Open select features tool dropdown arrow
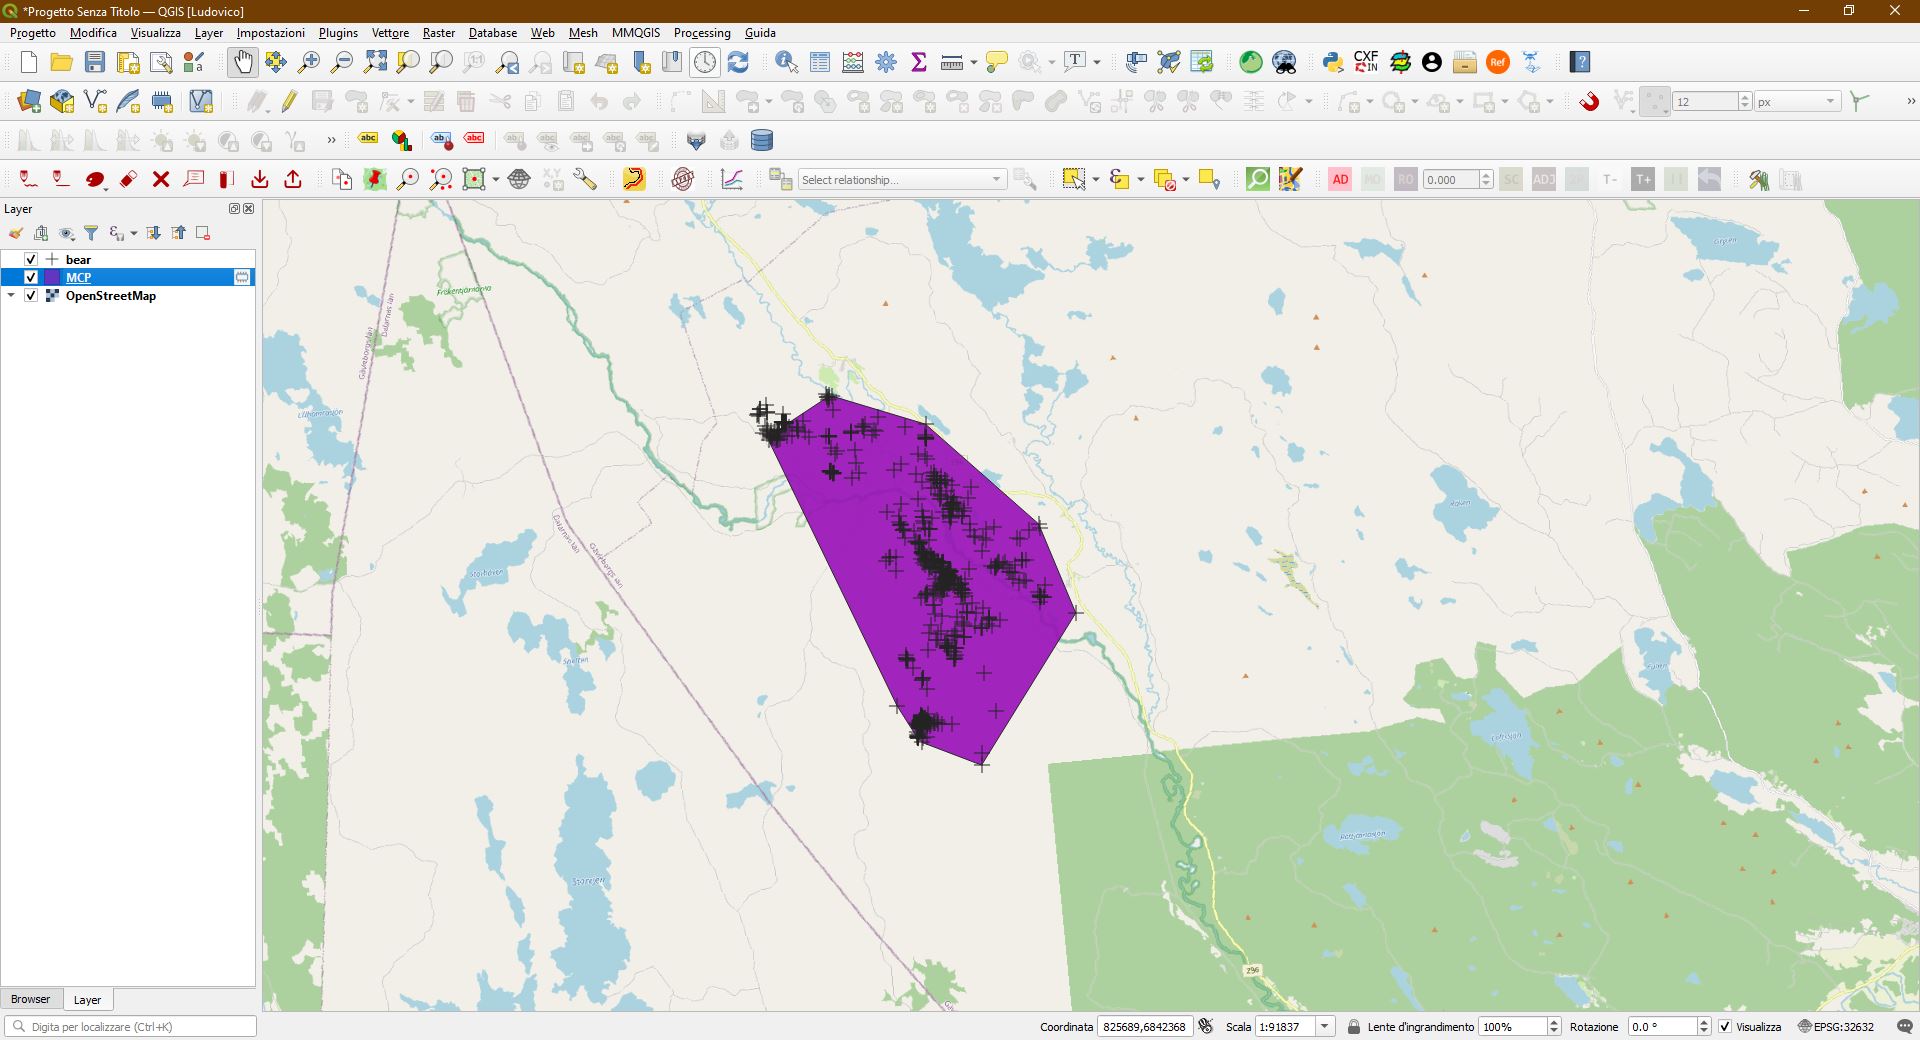Viewport: 1920px width, 1040px height. click(x=1096, y=179)
